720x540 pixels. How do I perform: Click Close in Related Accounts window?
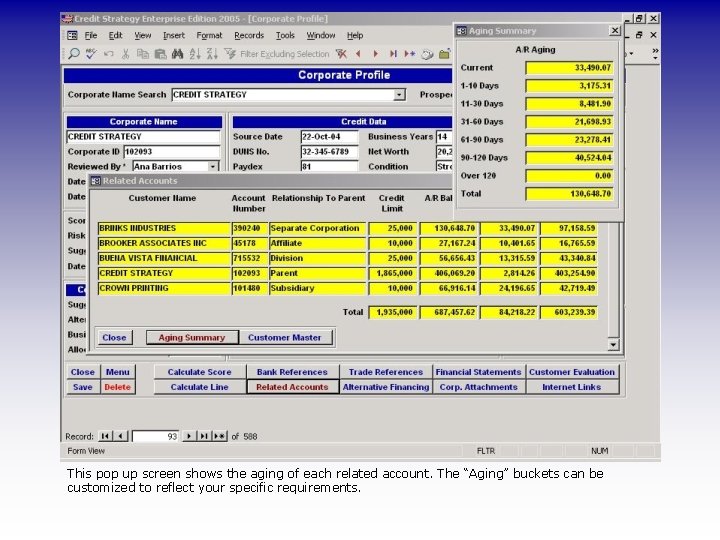(114, 338)
